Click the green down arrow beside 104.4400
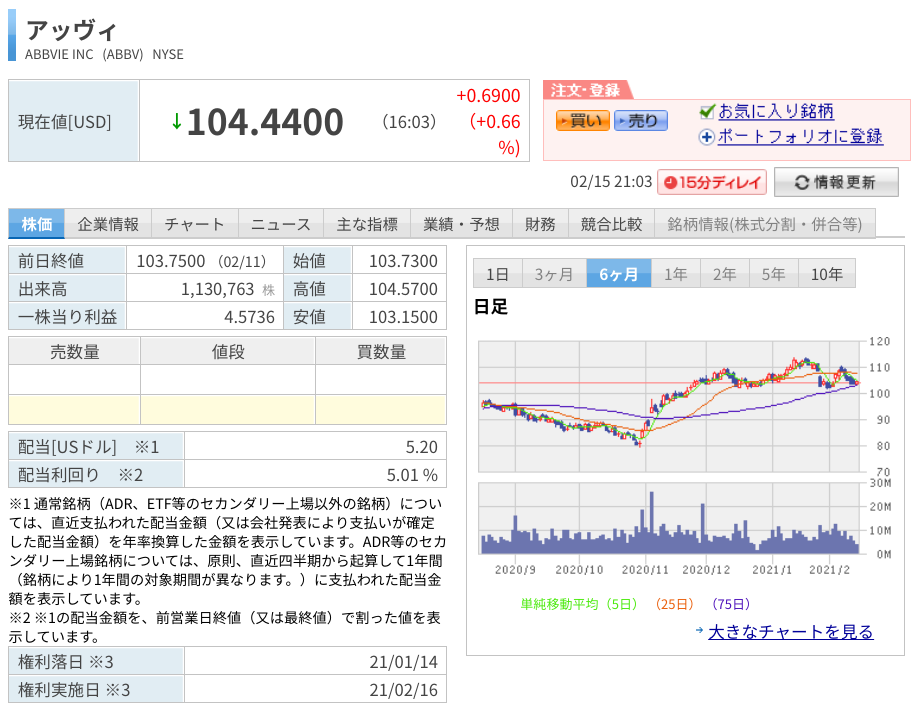The height and width of the screenshot is (710, 915). [x=176, y=122]
